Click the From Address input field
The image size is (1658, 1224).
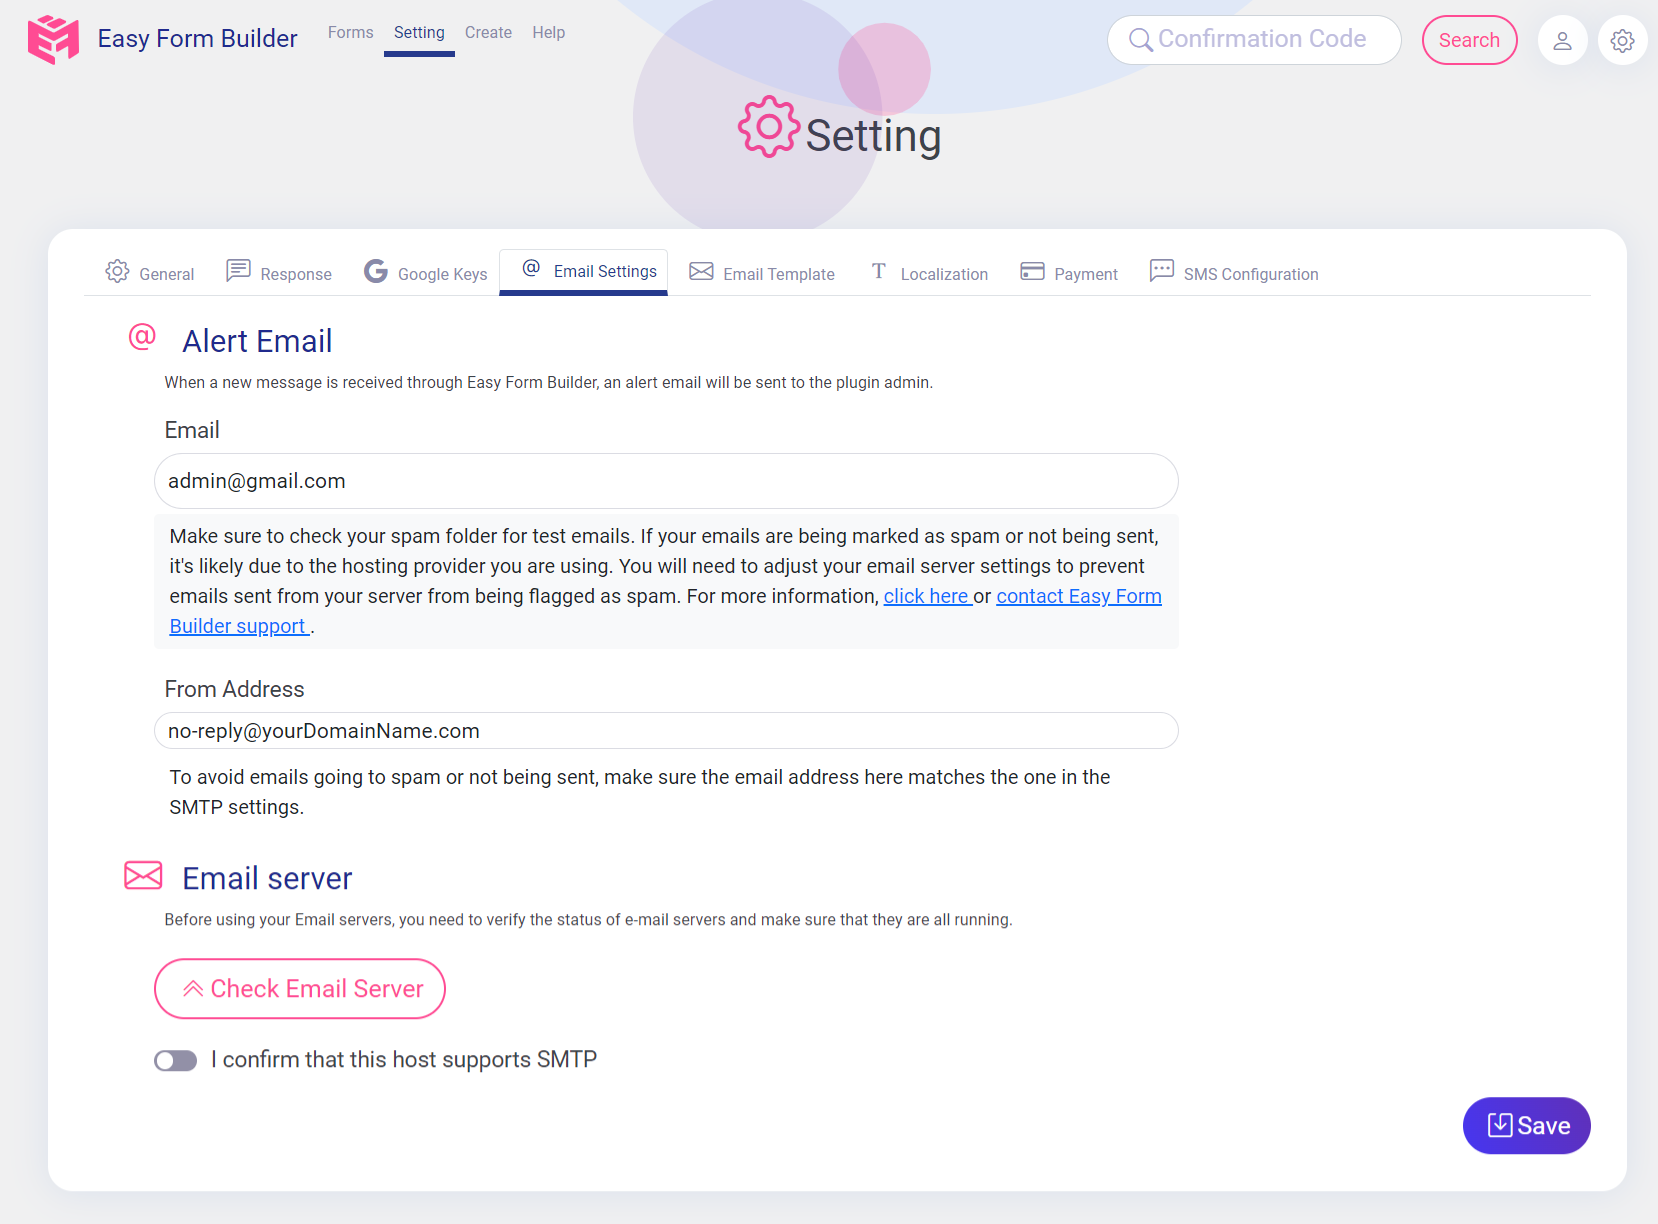click(x=666, y=731)
